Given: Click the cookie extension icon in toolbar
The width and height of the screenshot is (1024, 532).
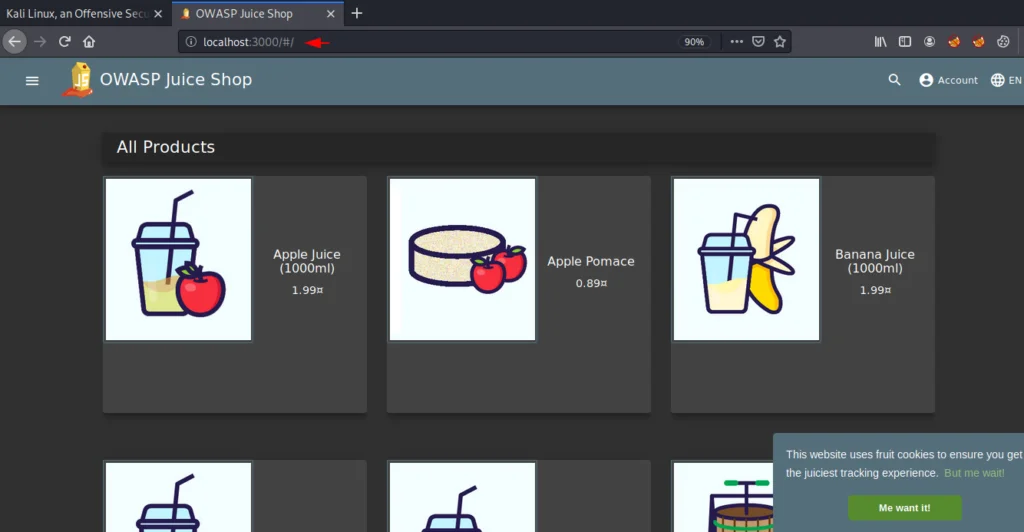Looking at the screenshot, I should point(1003,42).
